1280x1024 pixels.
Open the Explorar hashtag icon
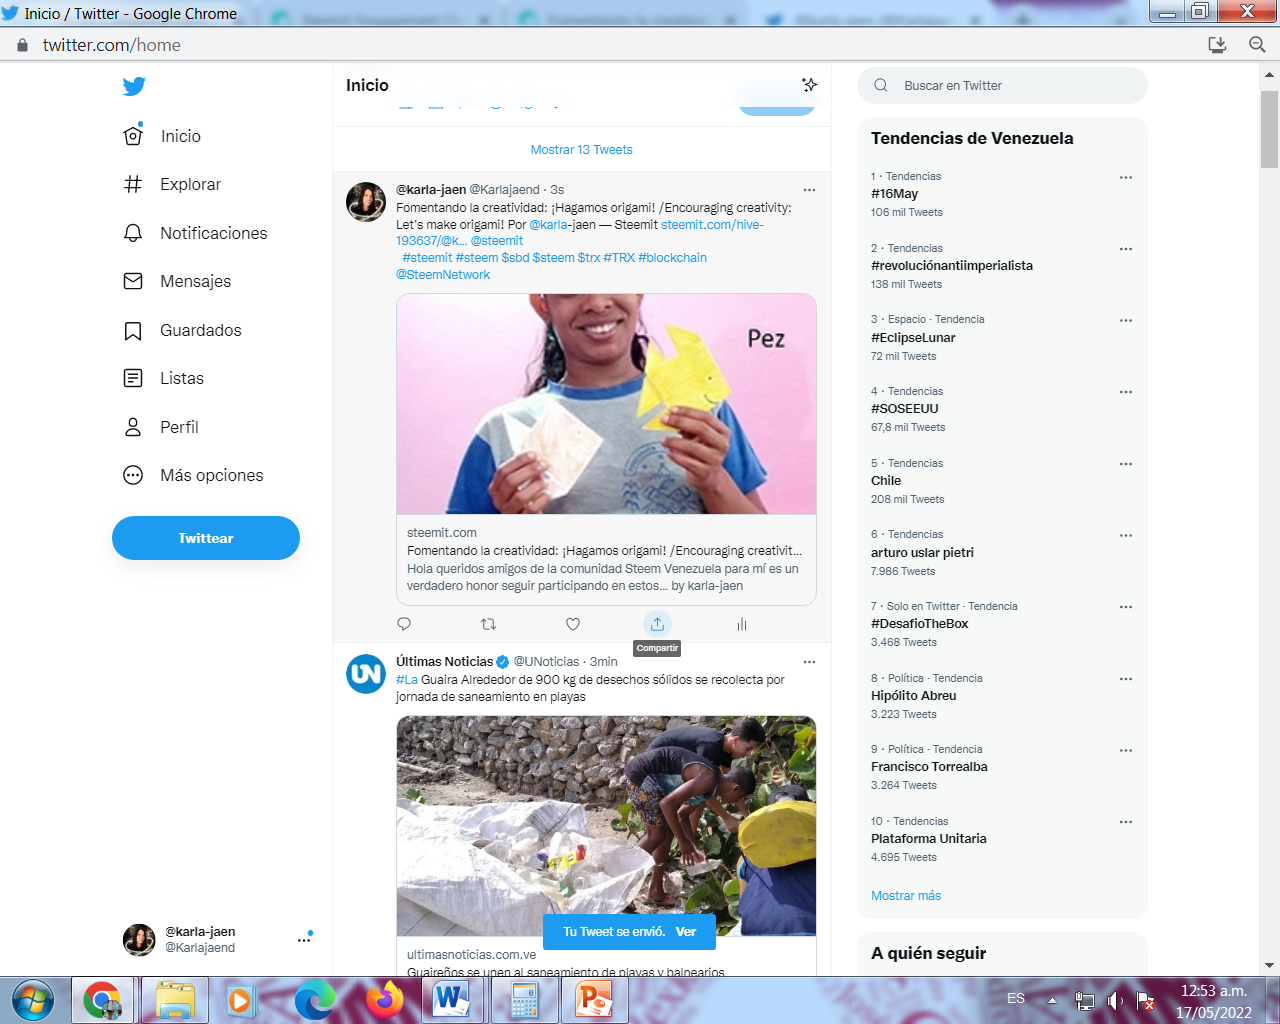[133, 184]
